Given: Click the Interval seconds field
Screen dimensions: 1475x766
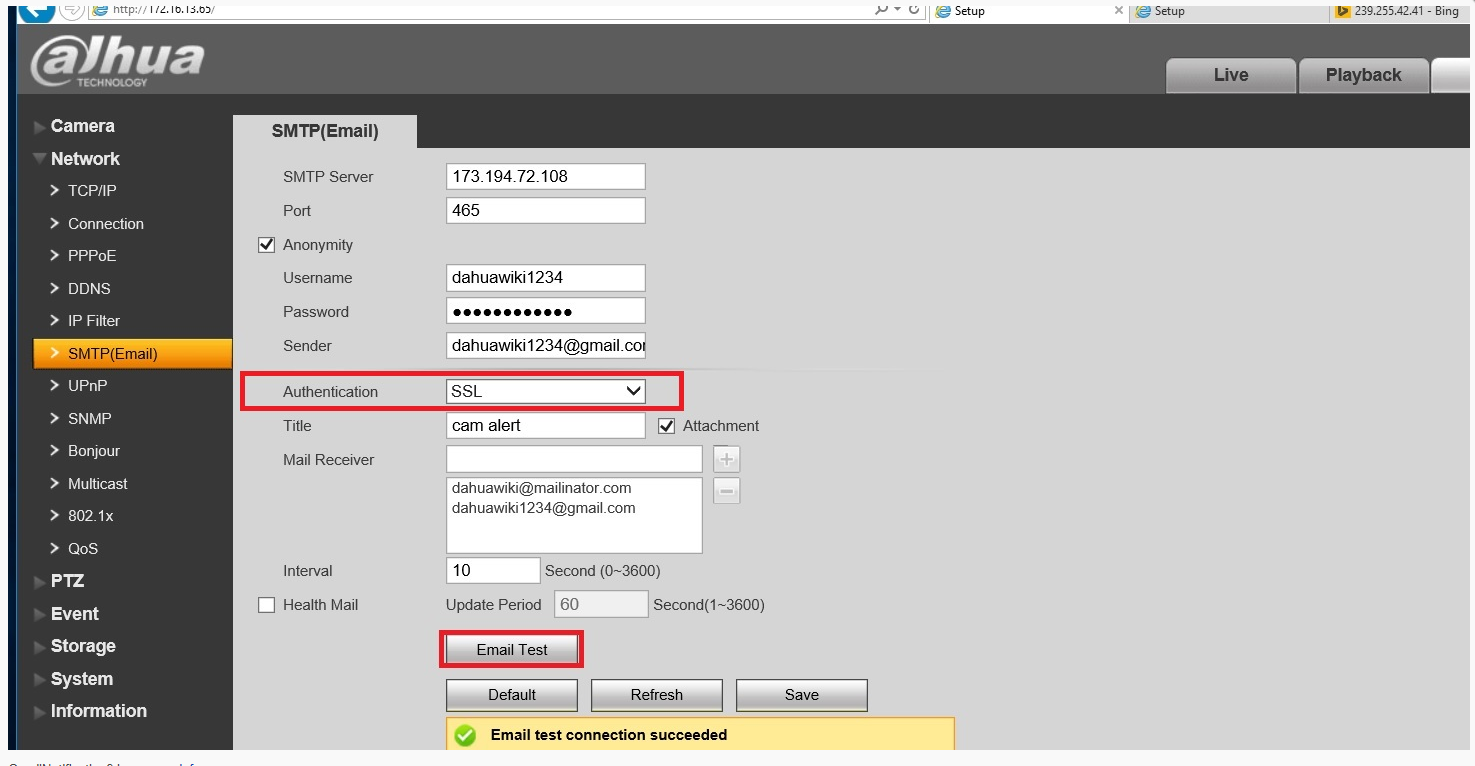Looking at the screenshot, I should [493, 571].
